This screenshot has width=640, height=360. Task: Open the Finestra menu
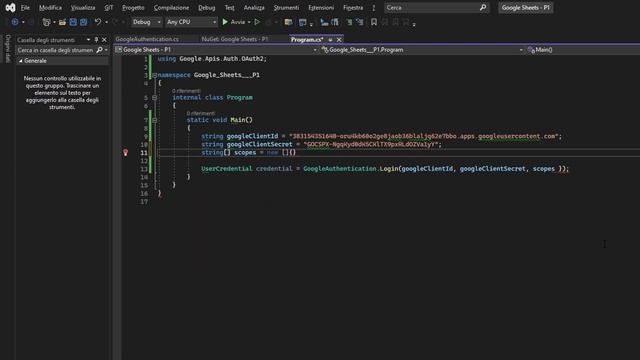[x=353, y=8]
